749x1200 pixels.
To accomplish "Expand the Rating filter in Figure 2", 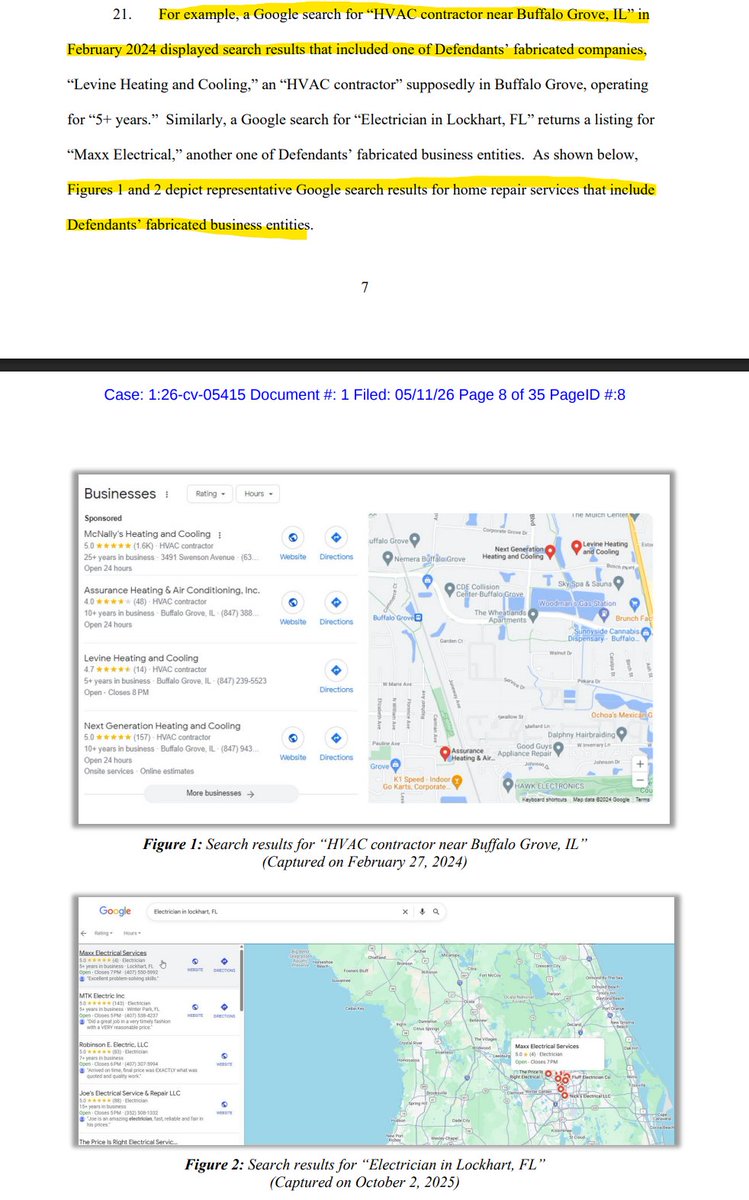I will [x=103, y=933].
